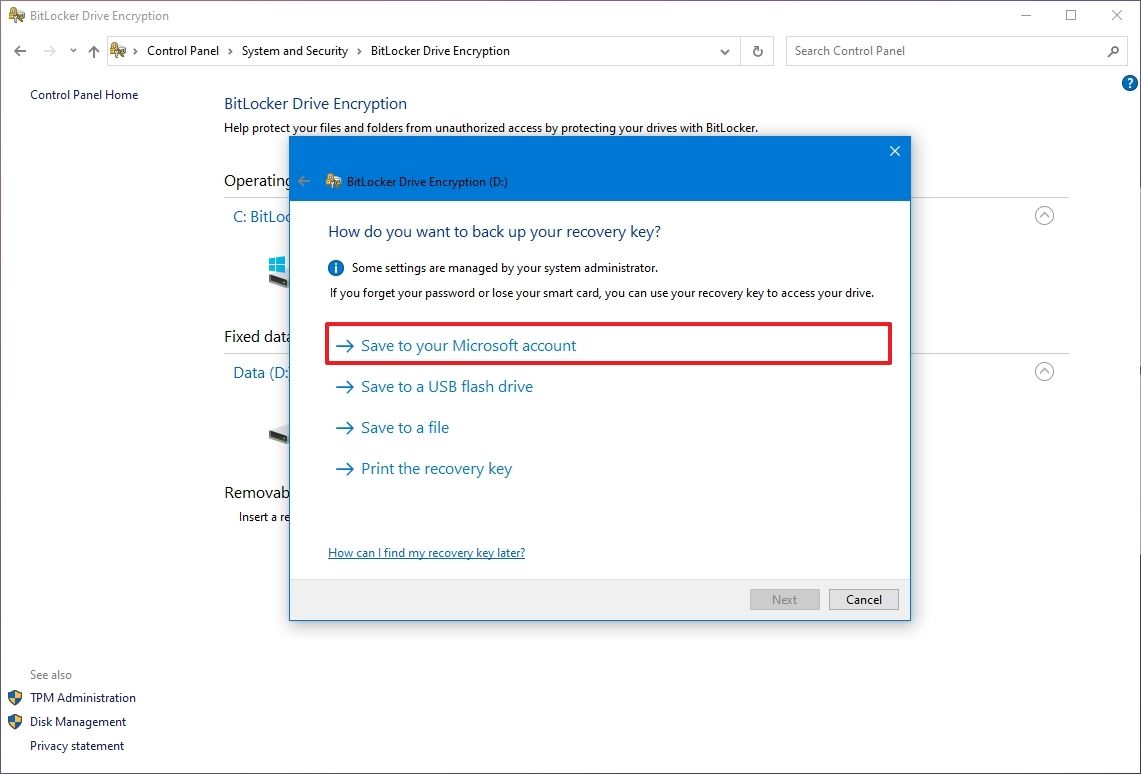Open the Privacy statement link

pos(77,745)
